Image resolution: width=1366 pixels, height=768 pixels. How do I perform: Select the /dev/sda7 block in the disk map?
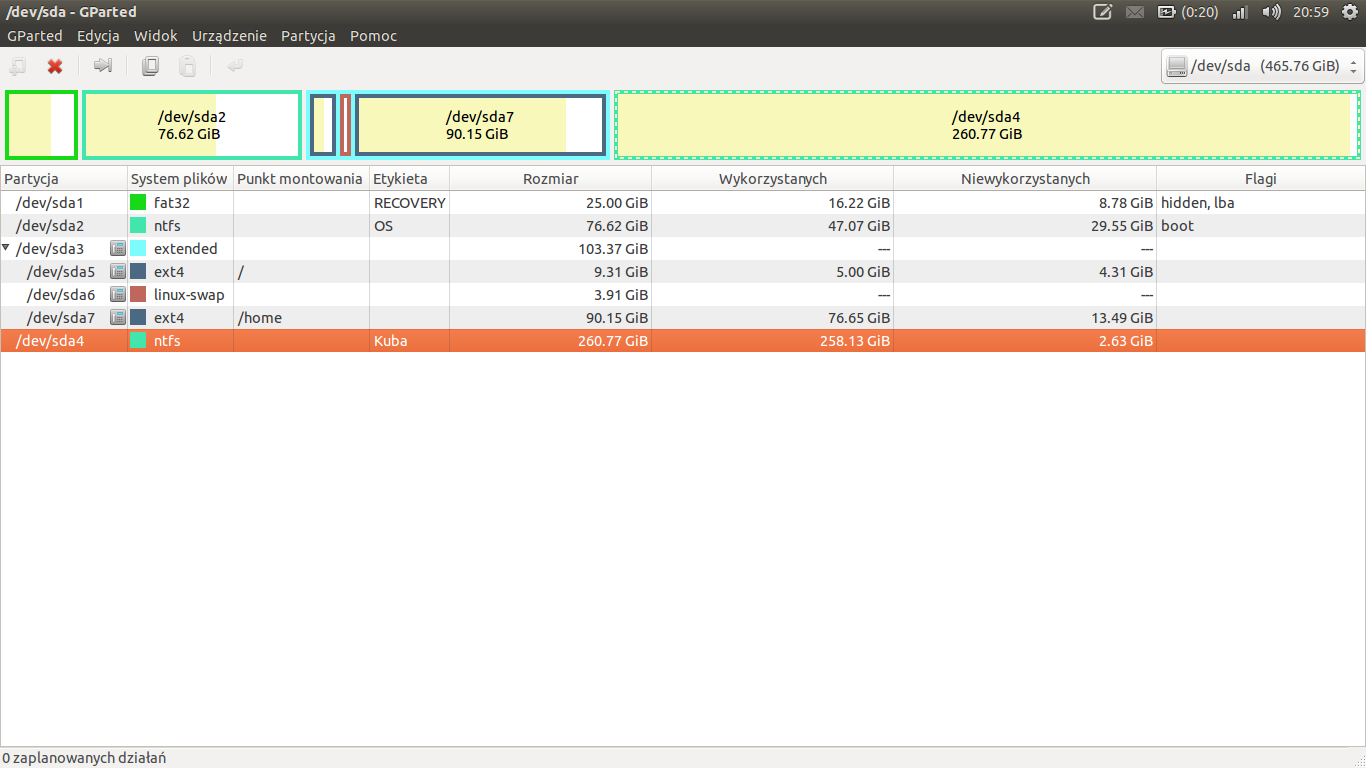(480, 124)
